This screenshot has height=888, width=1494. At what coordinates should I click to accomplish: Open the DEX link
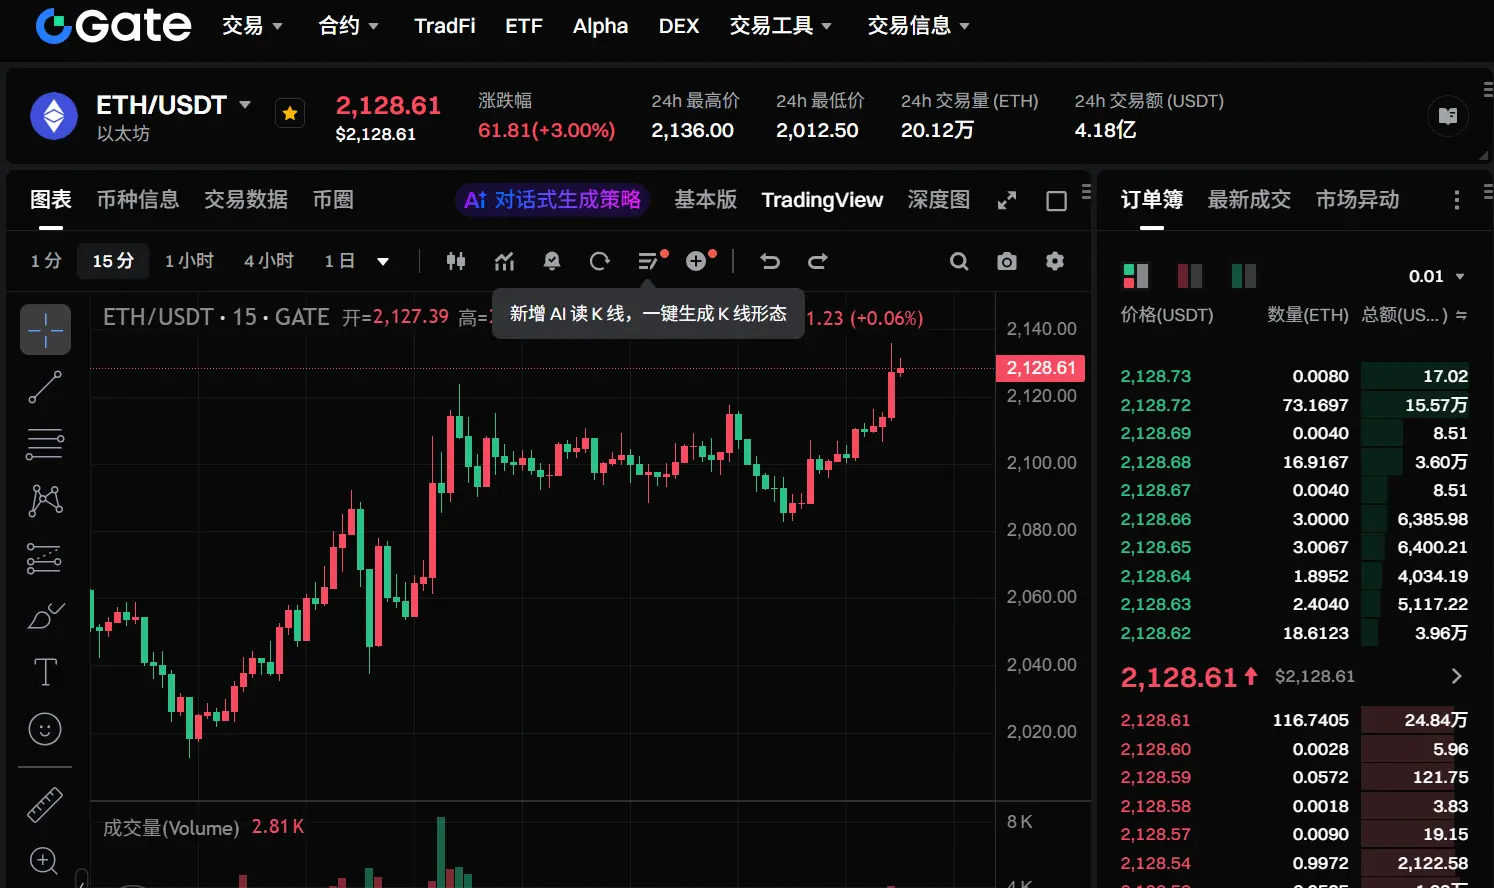(x=679, y=26)
